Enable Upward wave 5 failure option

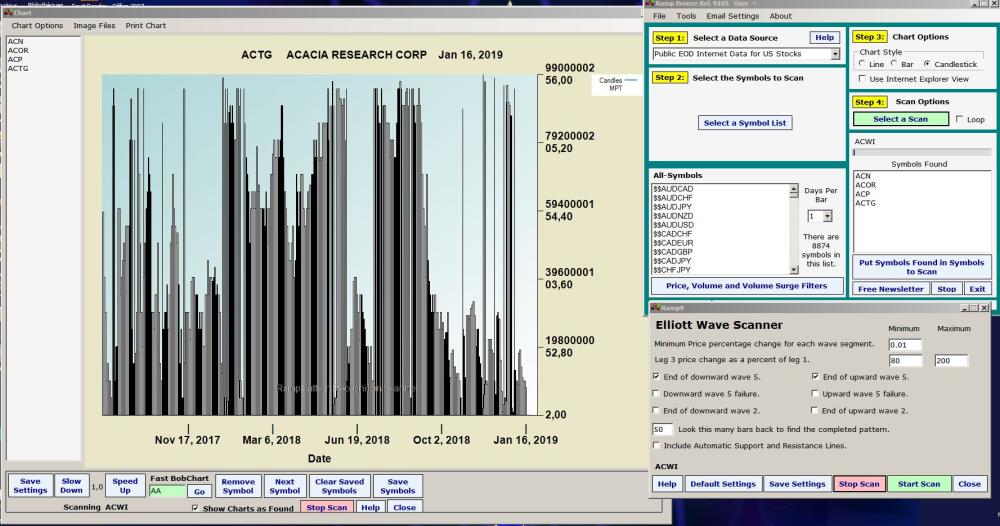tap(816, 394)
